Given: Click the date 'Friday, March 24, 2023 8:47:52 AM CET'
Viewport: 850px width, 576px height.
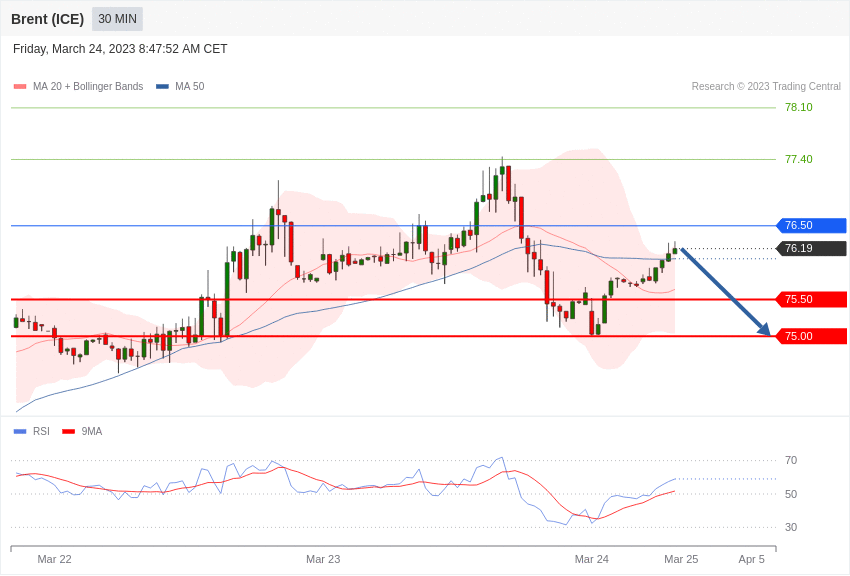Looking at the screenshot, I should click(120, 49).
